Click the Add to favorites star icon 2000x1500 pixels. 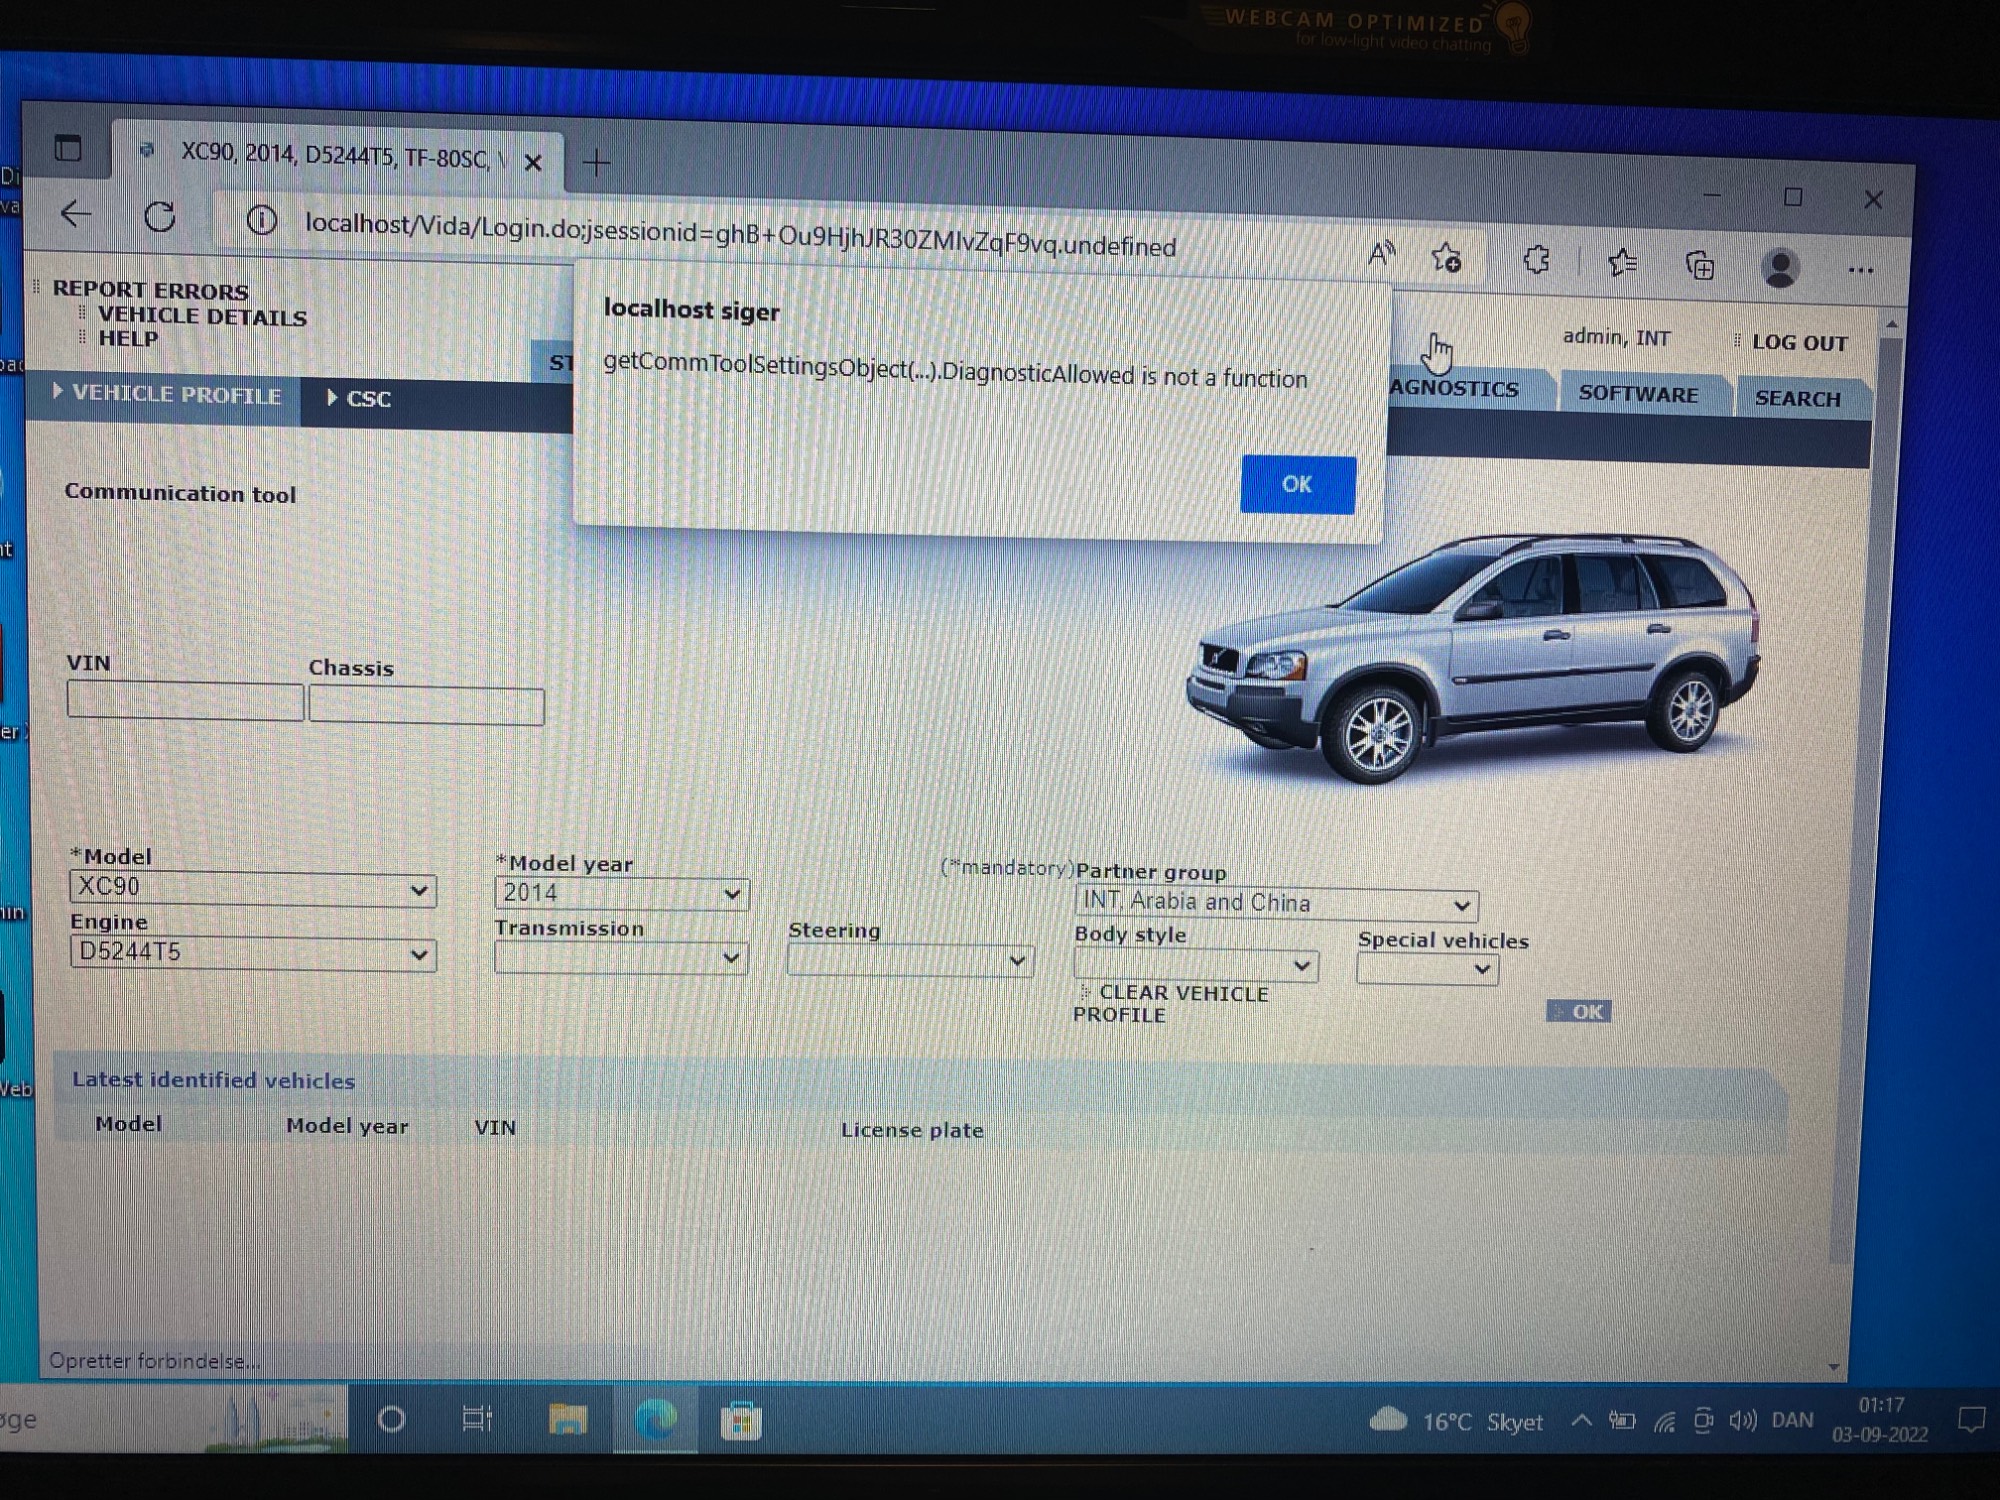tap(1447, 258)
